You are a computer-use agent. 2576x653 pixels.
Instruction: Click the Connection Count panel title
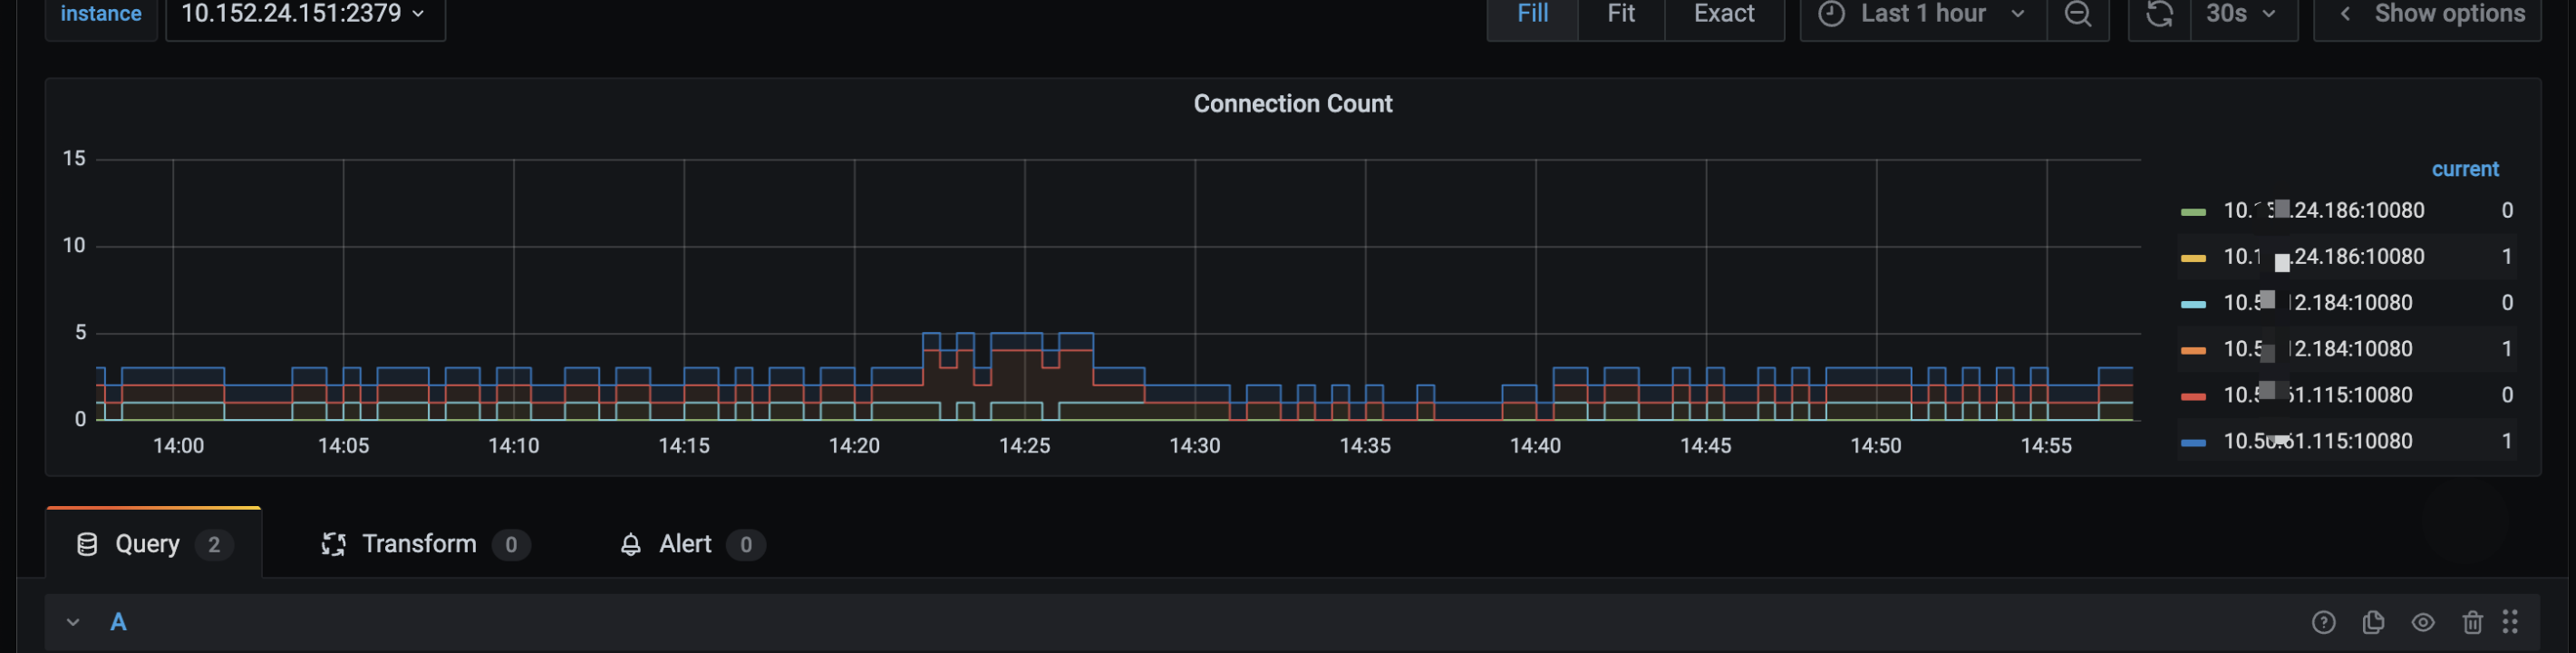click(x=1292, y=104)
